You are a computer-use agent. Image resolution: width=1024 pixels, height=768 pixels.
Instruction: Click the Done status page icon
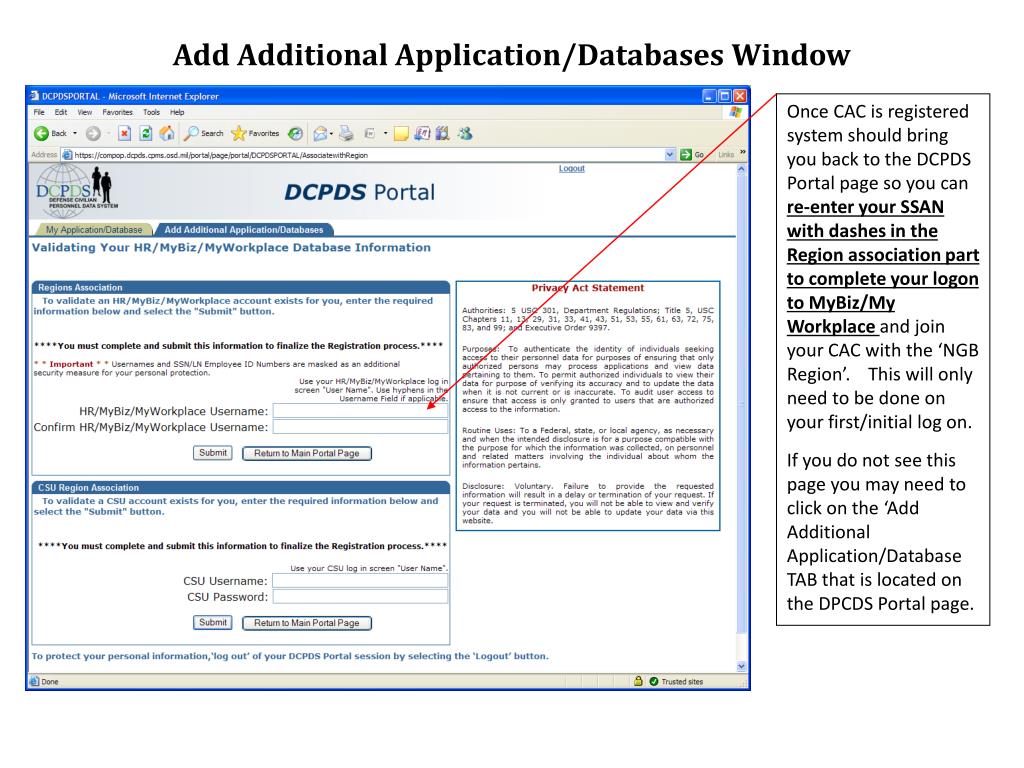click(35, 681)
